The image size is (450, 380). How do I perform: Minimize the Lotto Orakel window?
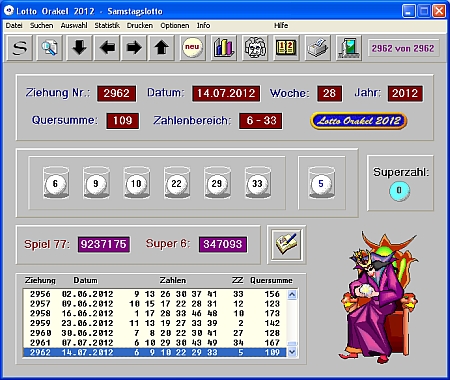[409, 11]
